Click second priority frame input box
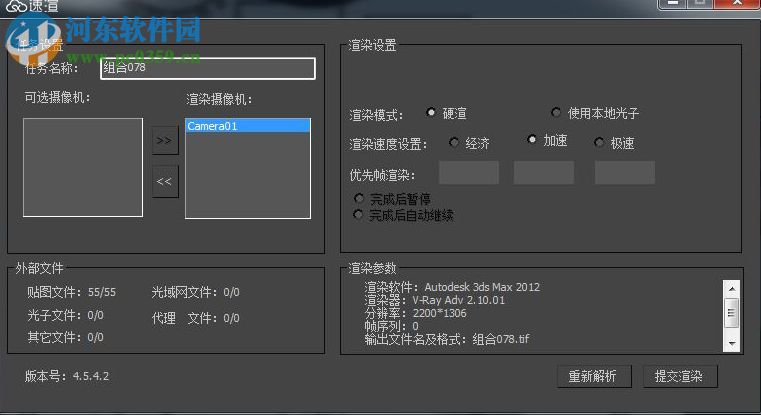The height and width of the screenshot is (416, 761). tap(544, 173)
